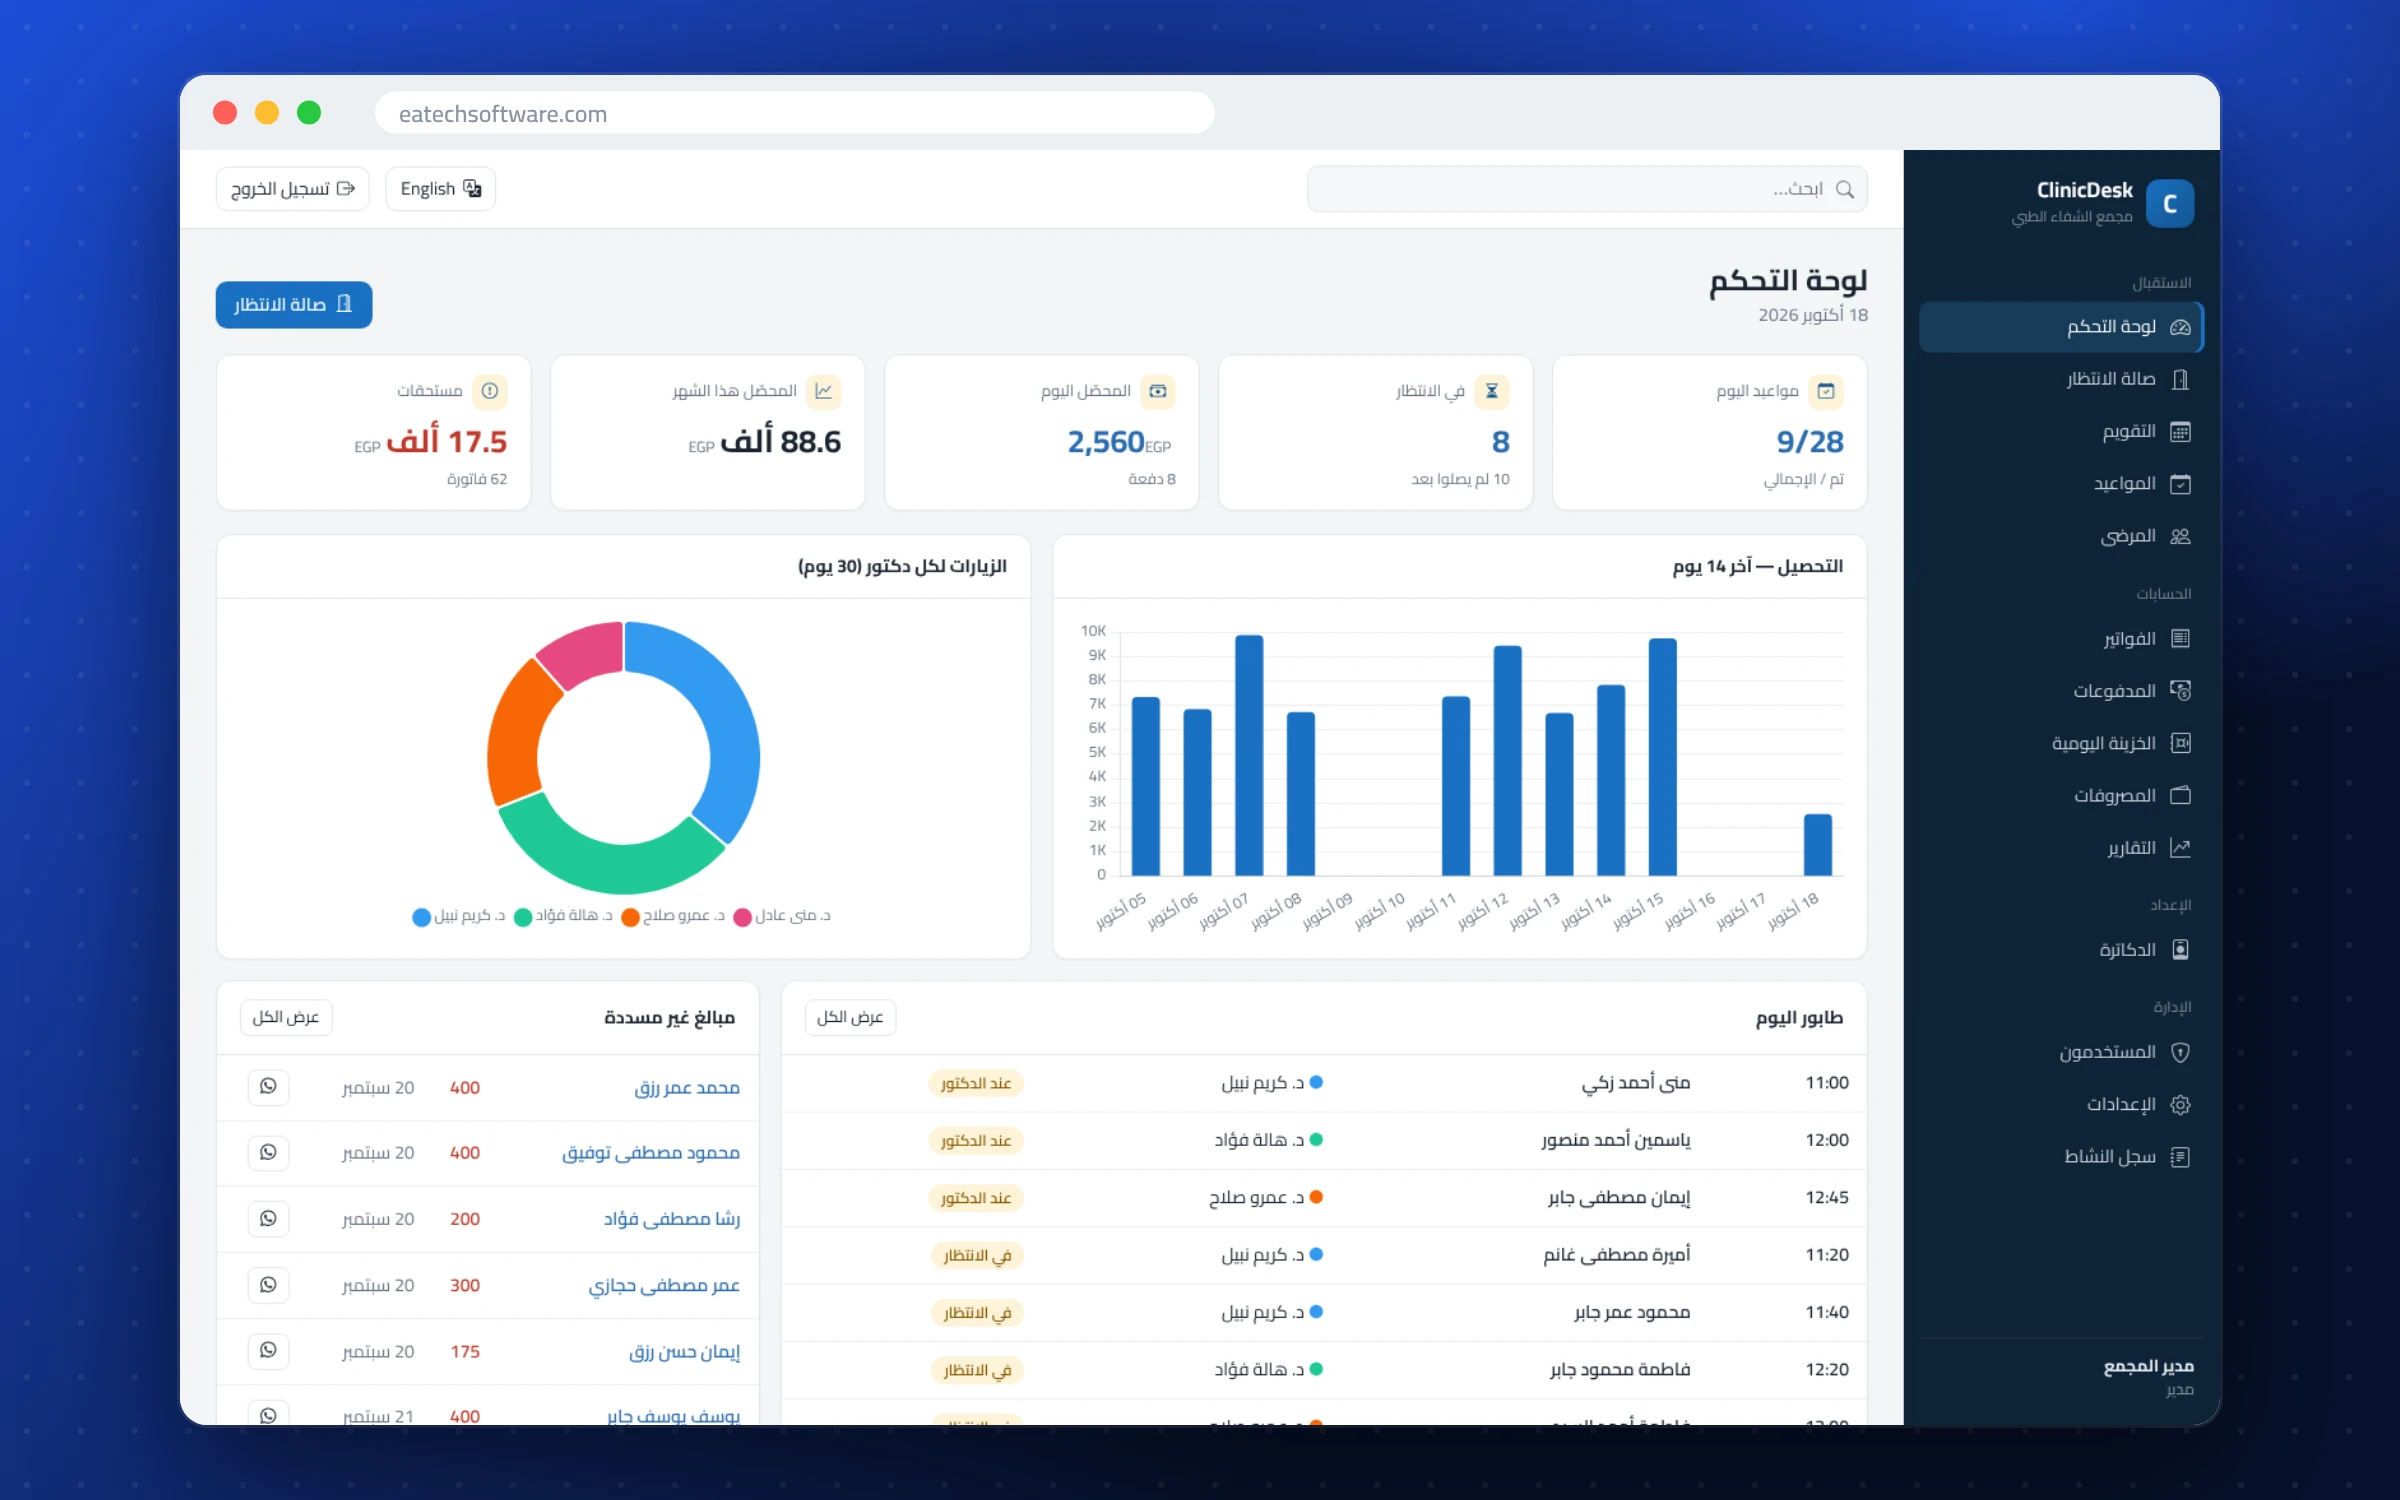Click the ابحث search field
The height and width of the screenshot is (1500, 2400).
click(x=1586, y=189)
